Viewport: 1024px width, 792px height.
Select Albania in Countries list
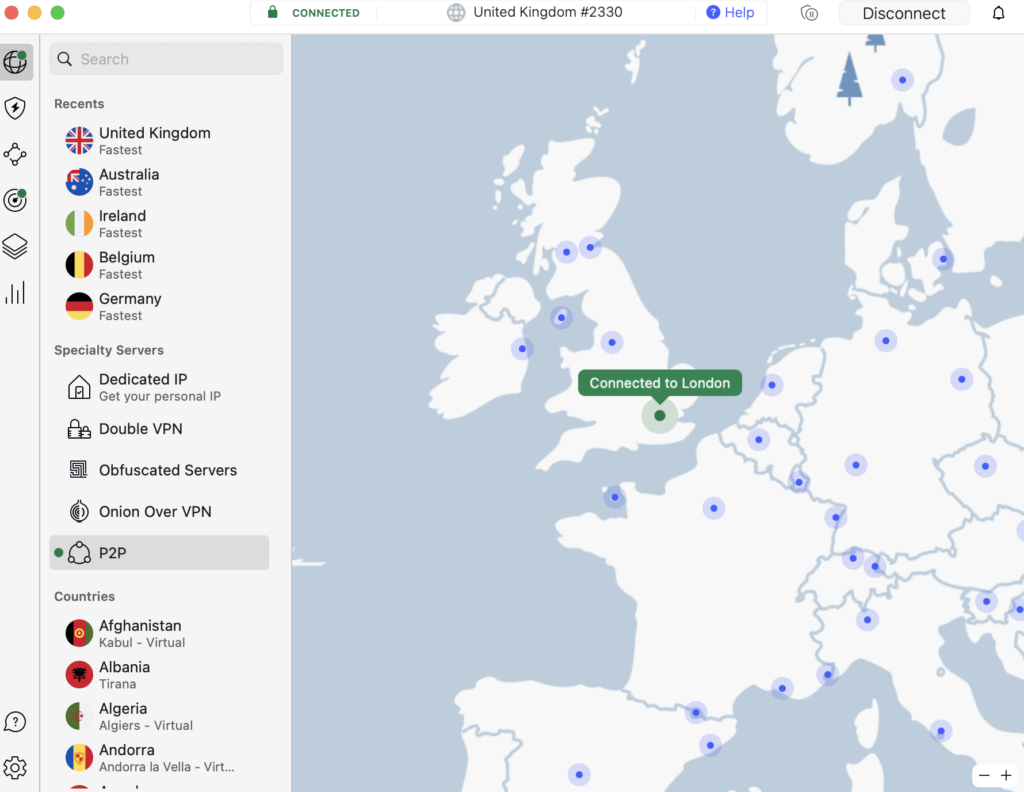159,674
